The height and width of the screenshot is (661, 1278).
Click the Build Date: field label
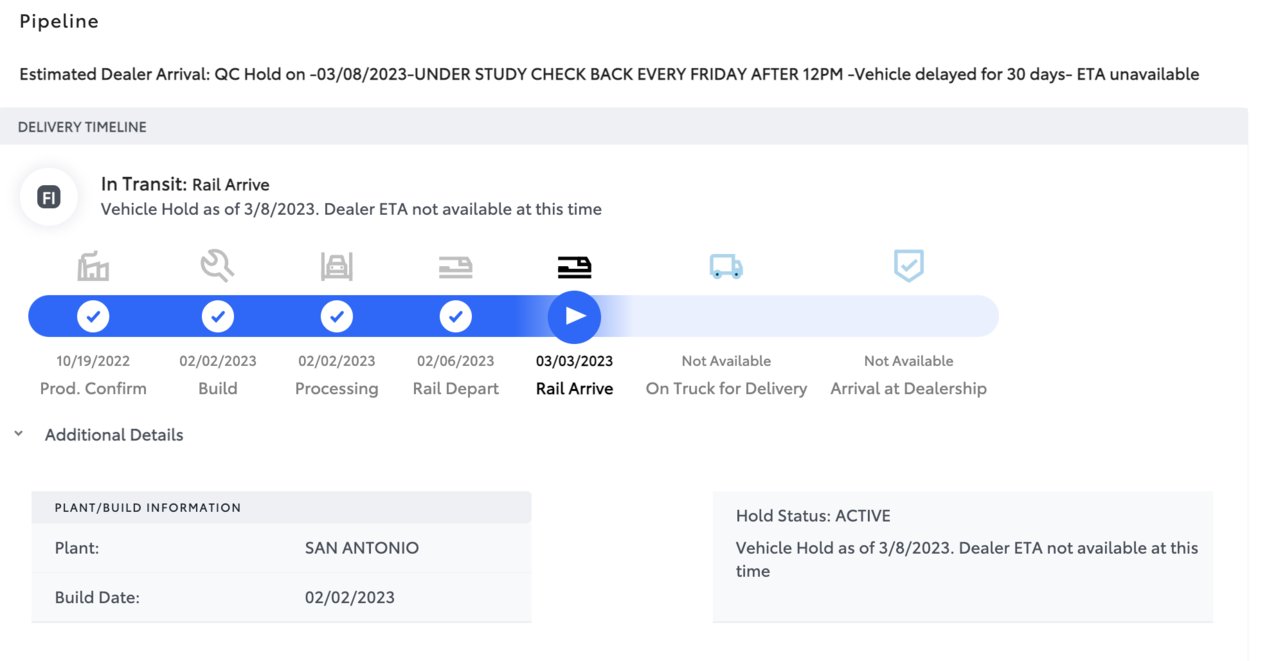click(97, 598)
